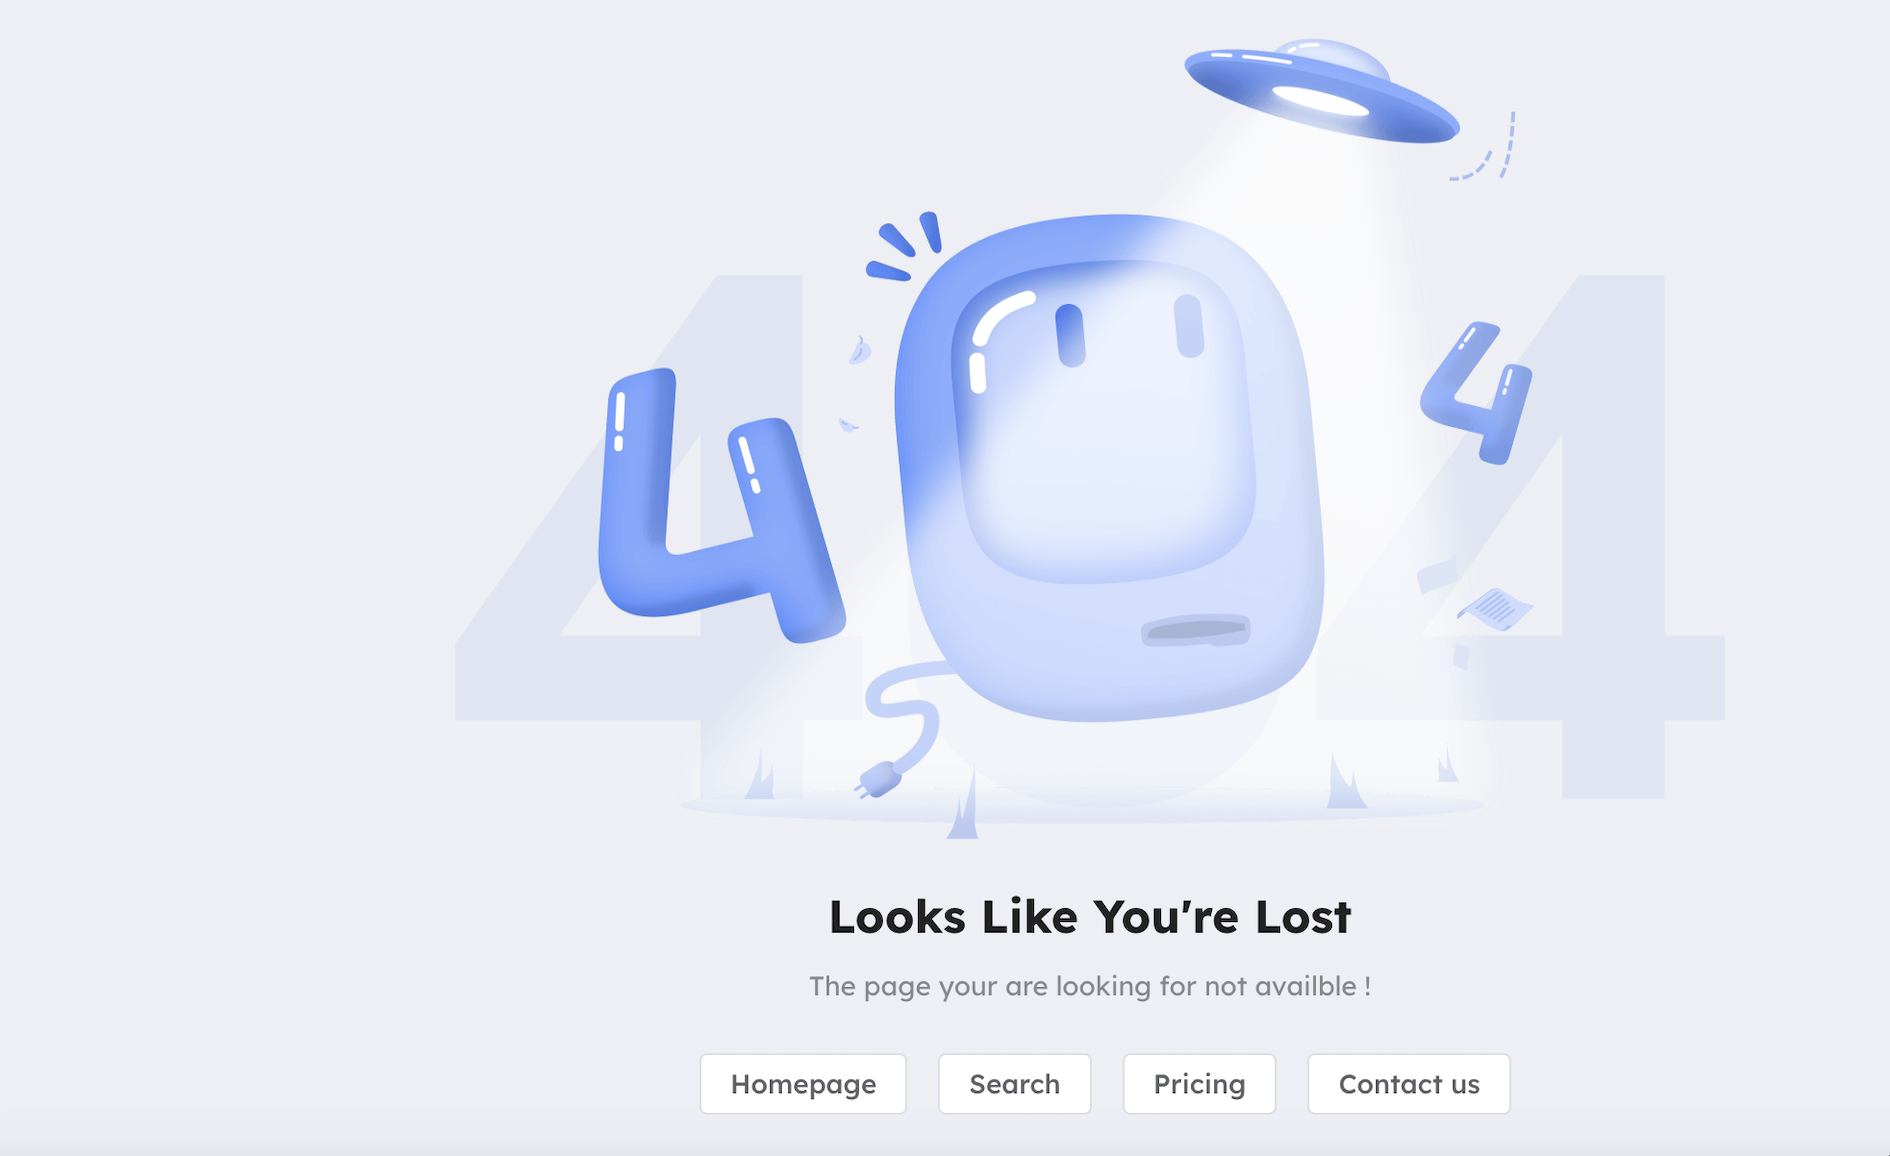Viewport: 1890px width, 1156px height.
Task: Click the Homepage button
Action: click(803, 1084)
